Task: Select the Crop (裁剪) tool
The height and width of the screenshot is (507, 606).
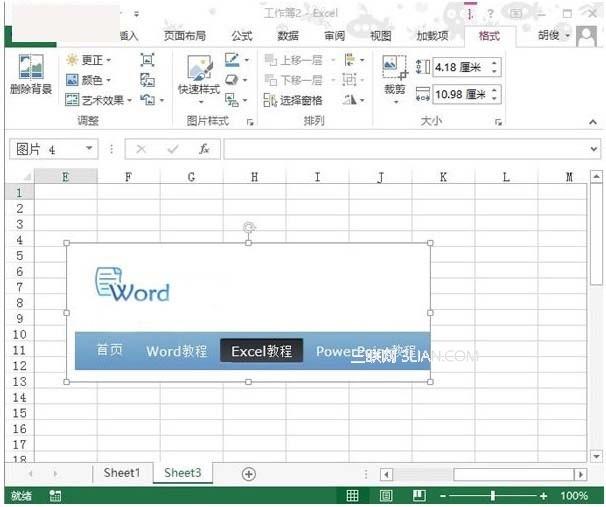Action: (x=395, y=79)
